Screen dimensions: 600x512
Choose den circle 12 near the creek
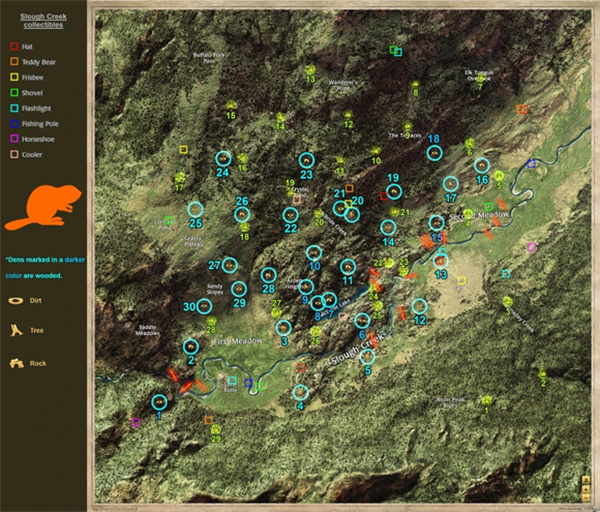coord(419,306)
